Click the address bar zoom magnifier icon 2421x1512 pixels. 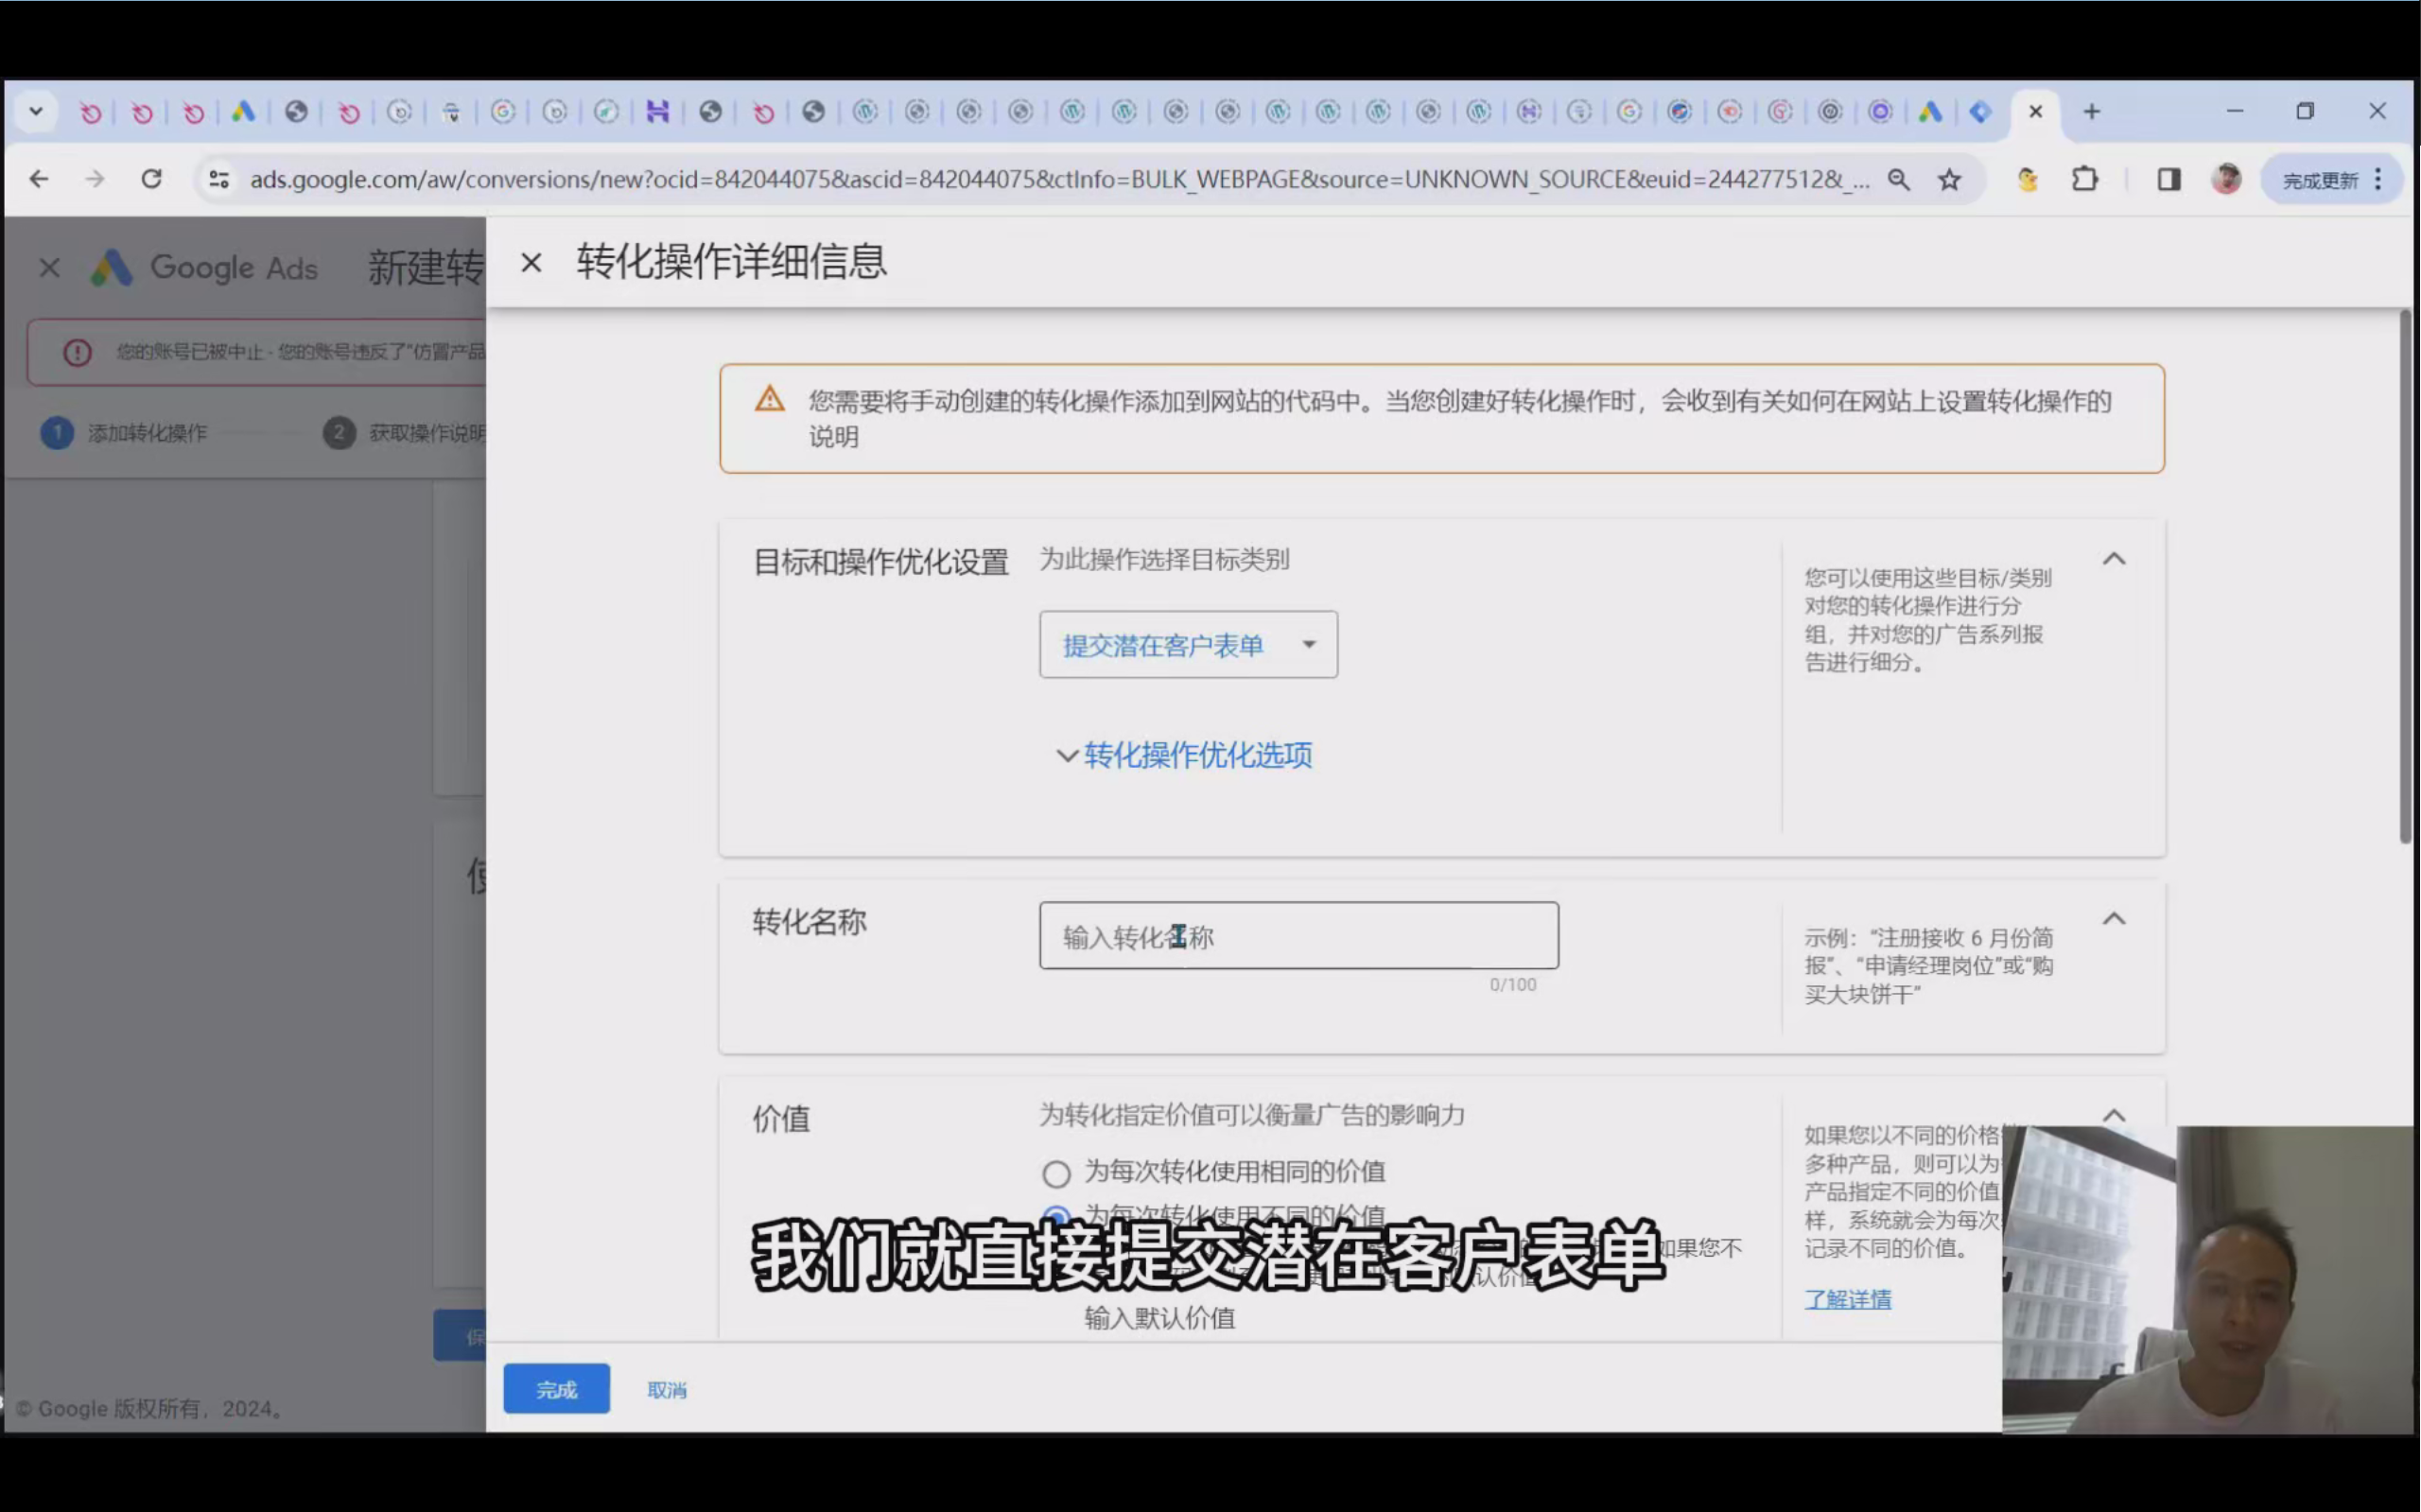pyautogui.click(x=1898, y=180)
